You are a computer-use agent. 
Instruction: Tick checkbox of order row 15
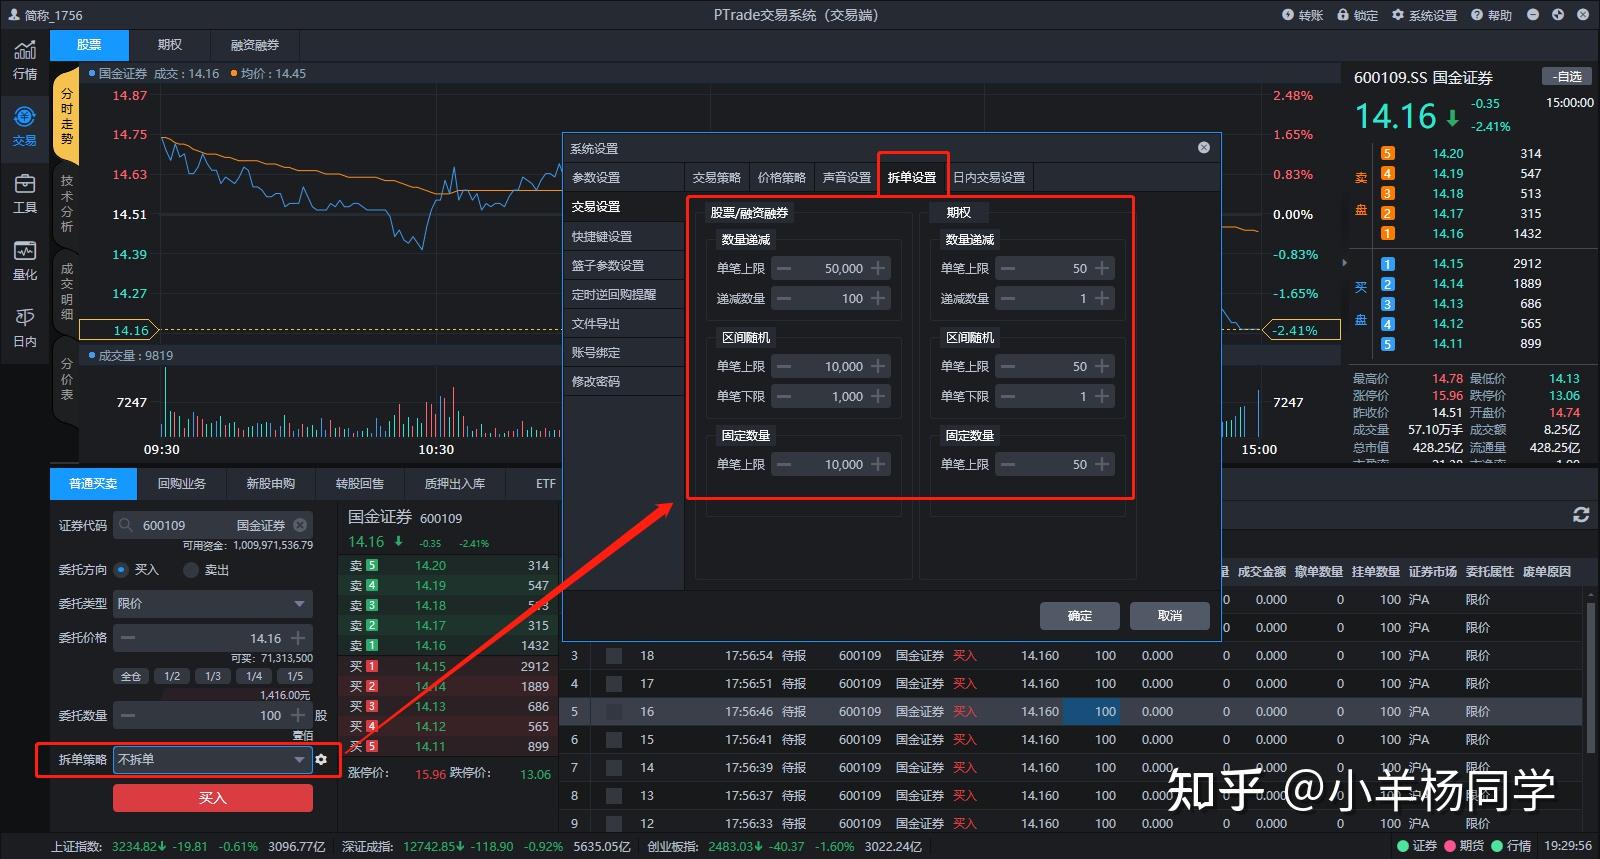[614, 739]
